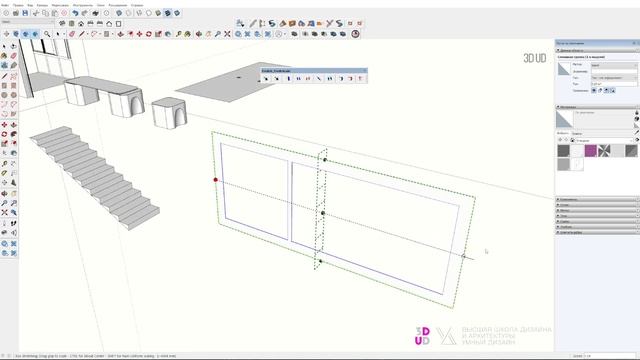Choose the Rectangle tool in left tool palette
This screenshot has height=360, width=640.
pyautogui.click(x=4, y=86)
